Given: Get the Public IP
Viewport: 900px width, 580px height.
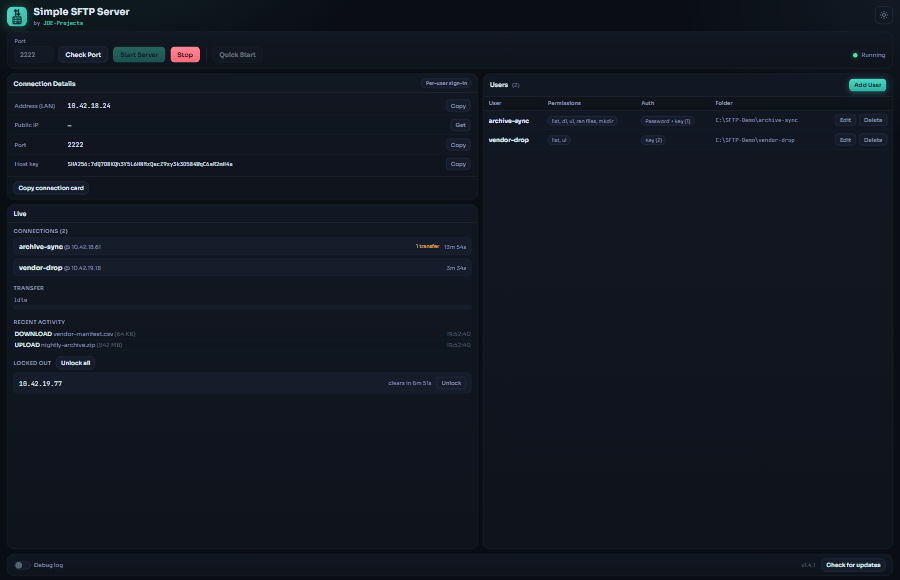Looking at the screenshot, I should [460, 125].
